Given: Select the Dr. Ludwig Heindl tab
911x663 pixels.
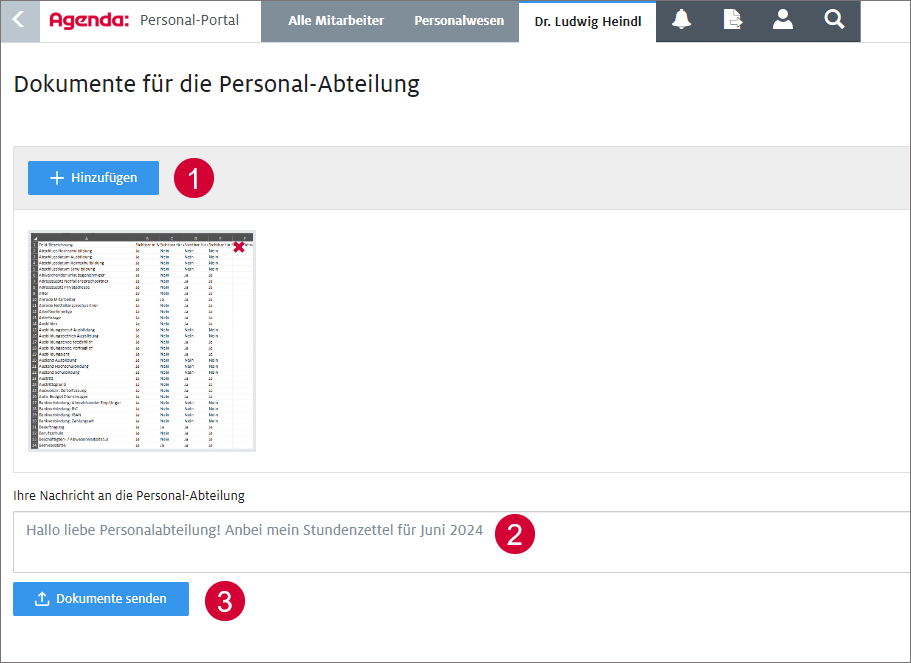Looking at the screenshot, I should [587, 21].
